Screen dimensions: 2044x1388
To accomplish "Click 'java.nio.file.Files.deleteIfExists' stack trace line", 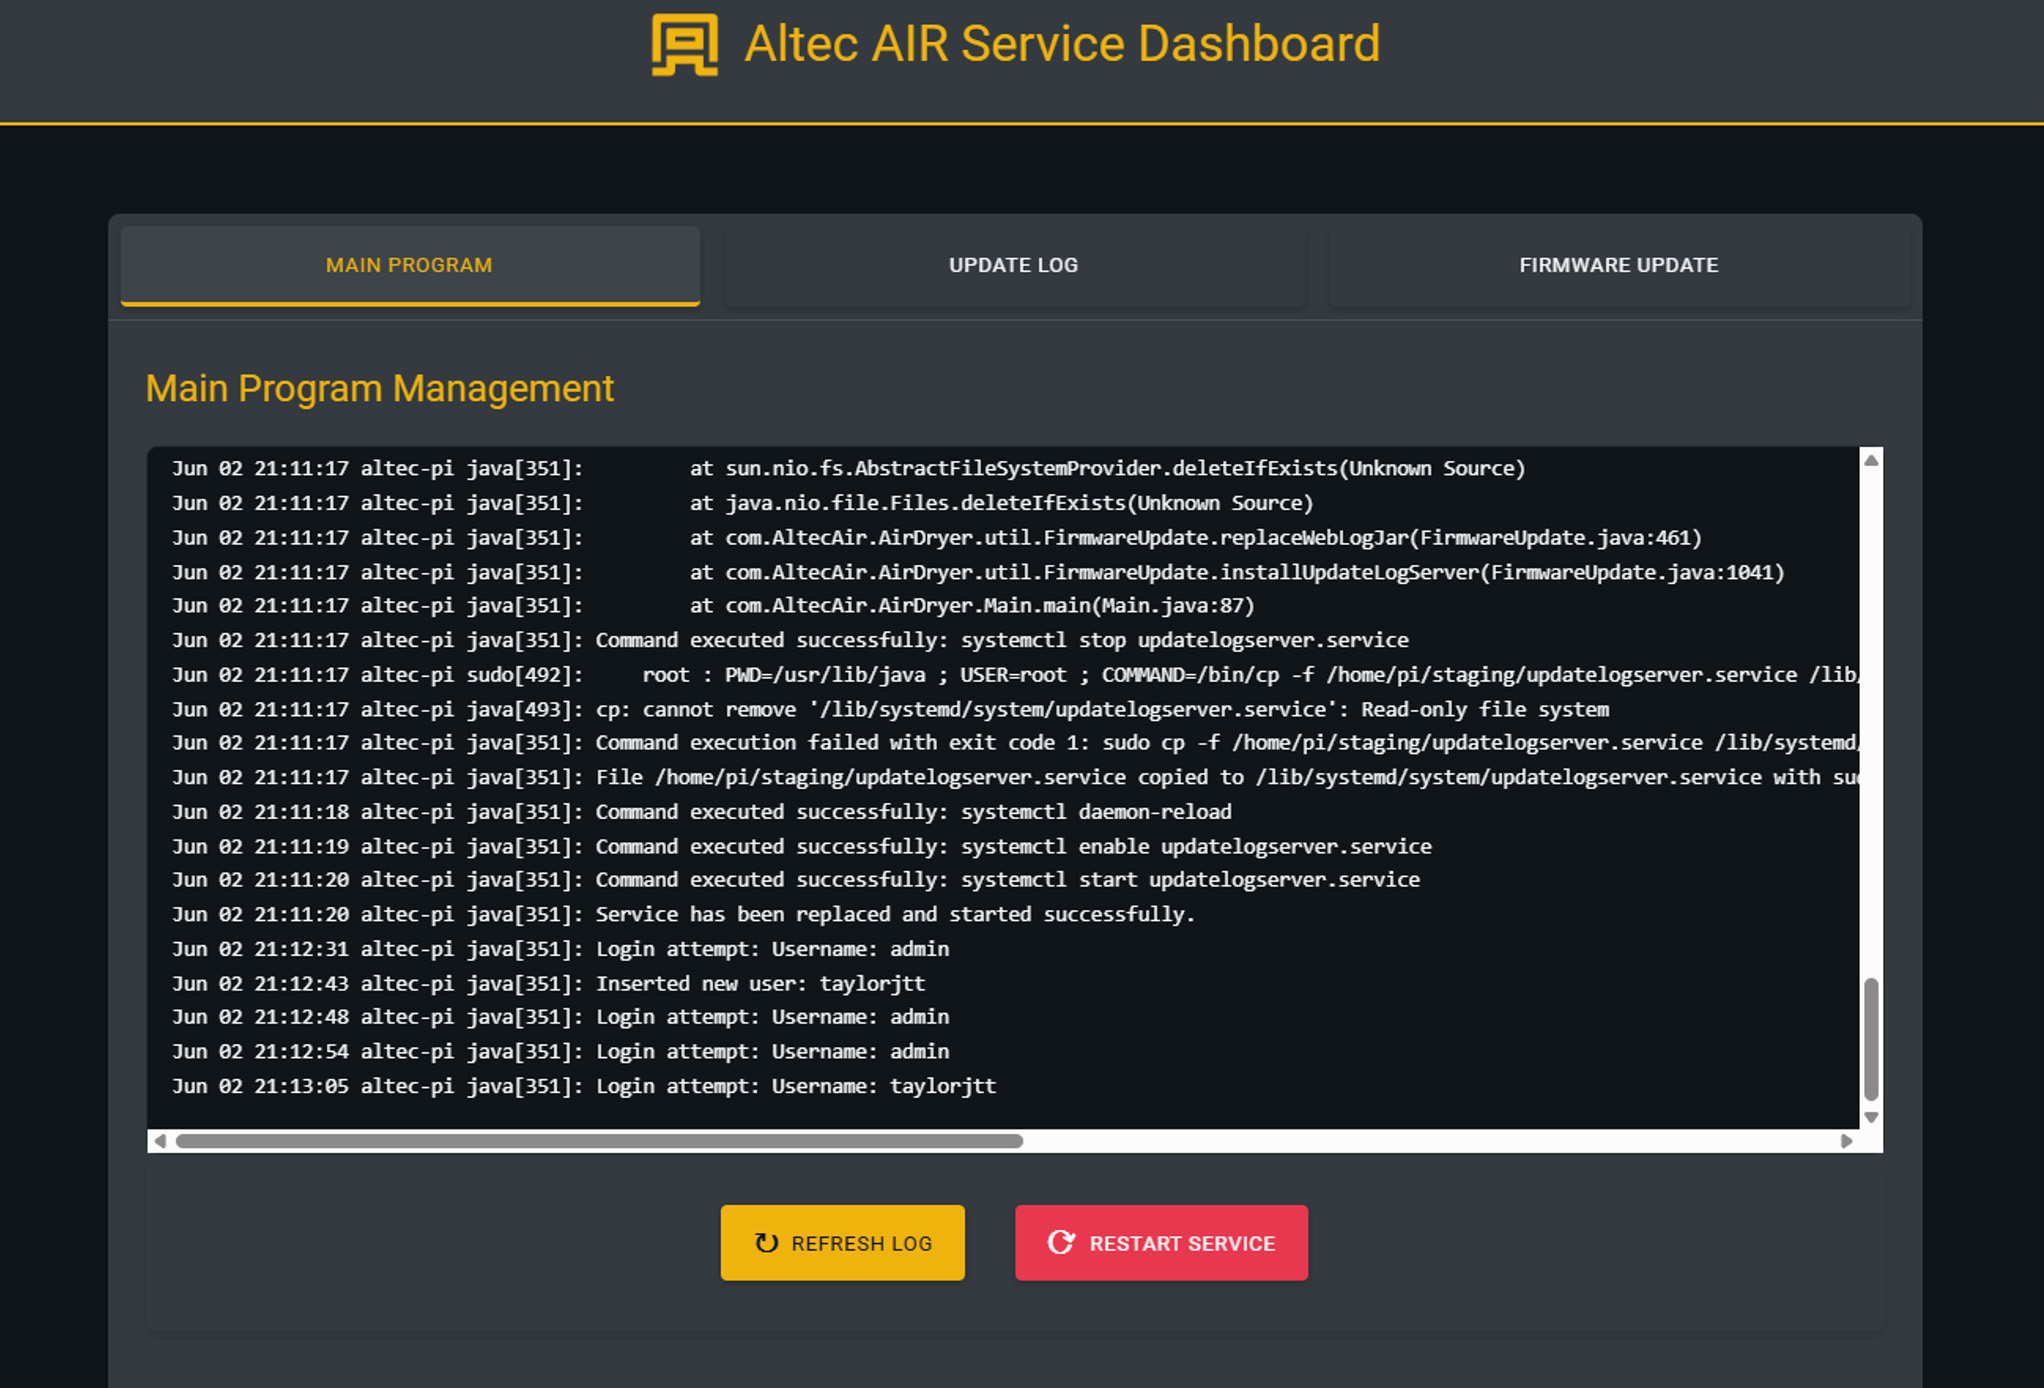I will [x=742, y=503].
